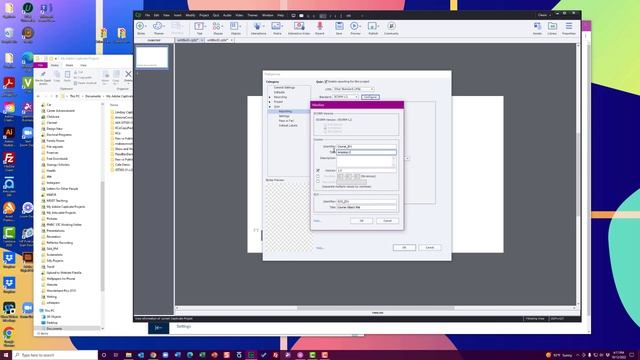Image resolution: width=640 pixels, height=360 pixels.
Task: Click Cancel in the Manifest dialog
Action: tap(387, 221)
